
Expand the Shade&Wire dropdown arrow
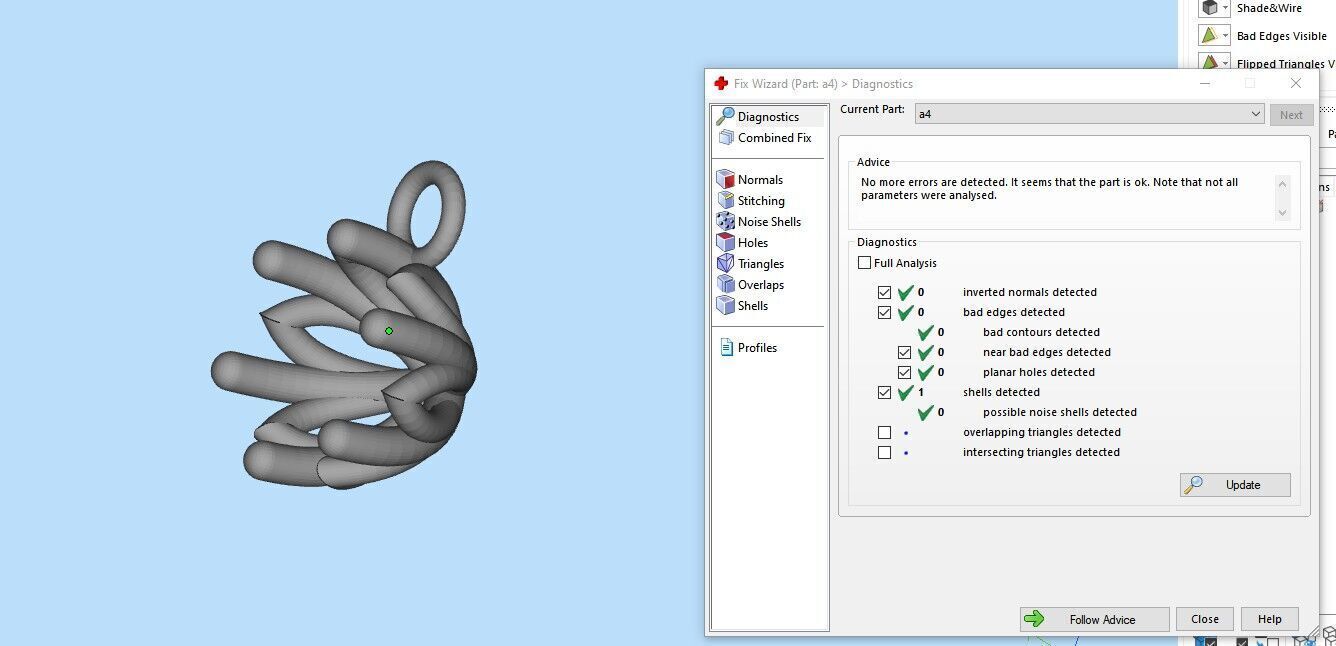[x=1226, y=8]
